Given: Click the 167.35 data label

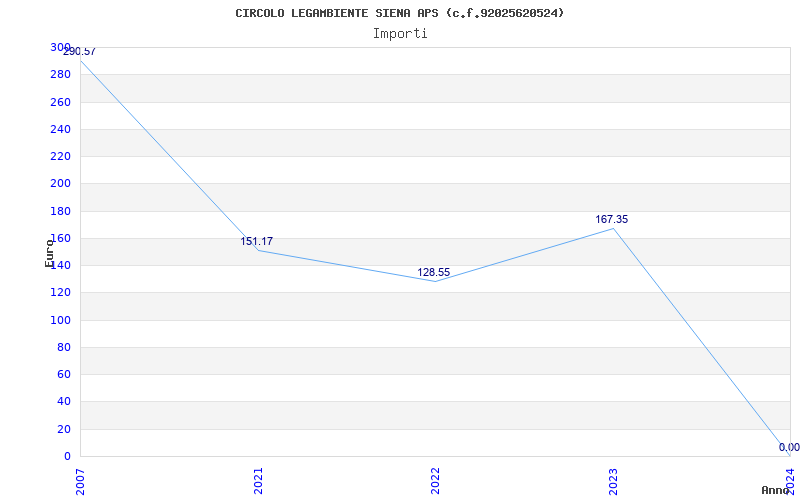Looking at the screenshot, I should coord(612,219).
